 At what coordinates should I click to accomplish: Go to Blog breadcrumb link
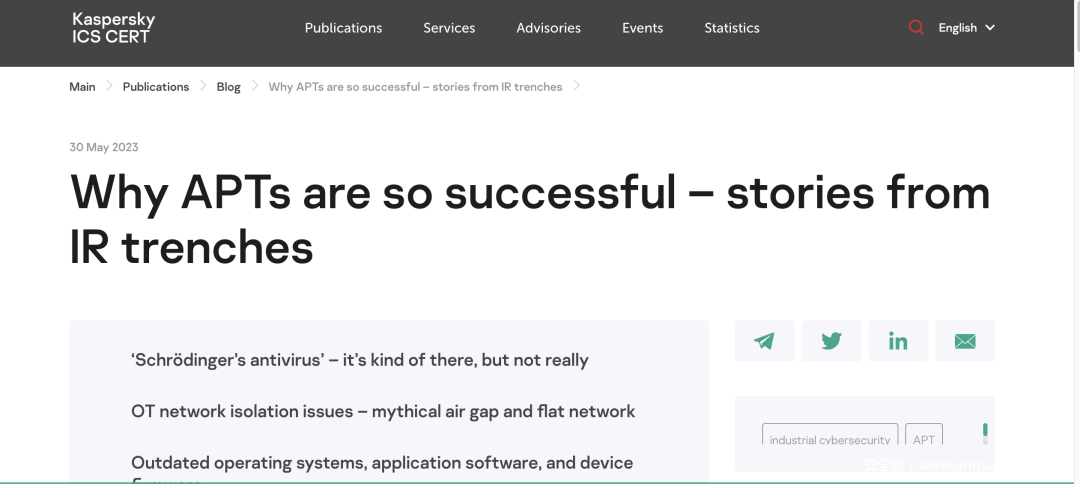click(x=228, y=87)
